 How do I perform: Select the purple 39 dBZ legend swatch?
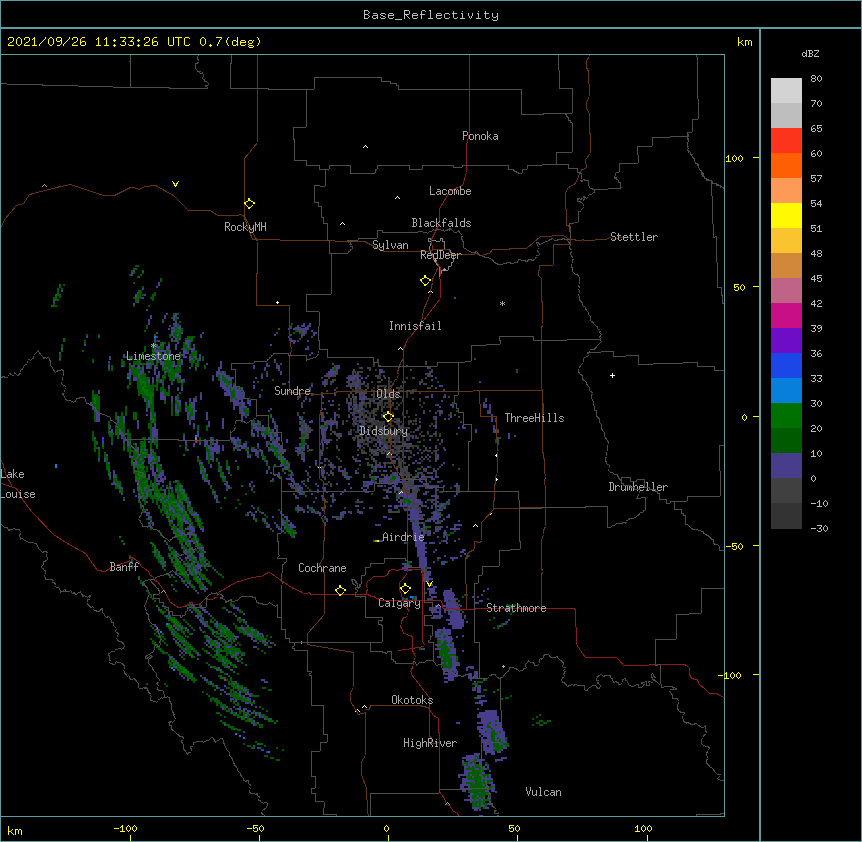[786, 341]
